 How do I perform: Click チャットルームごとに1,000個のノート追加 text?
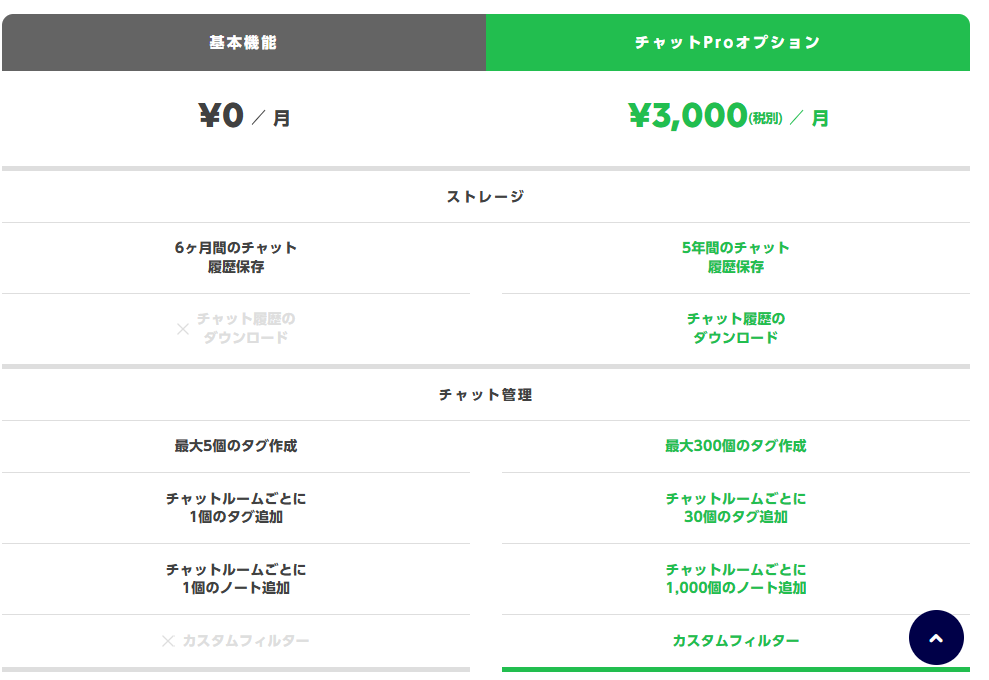(736, 578)
